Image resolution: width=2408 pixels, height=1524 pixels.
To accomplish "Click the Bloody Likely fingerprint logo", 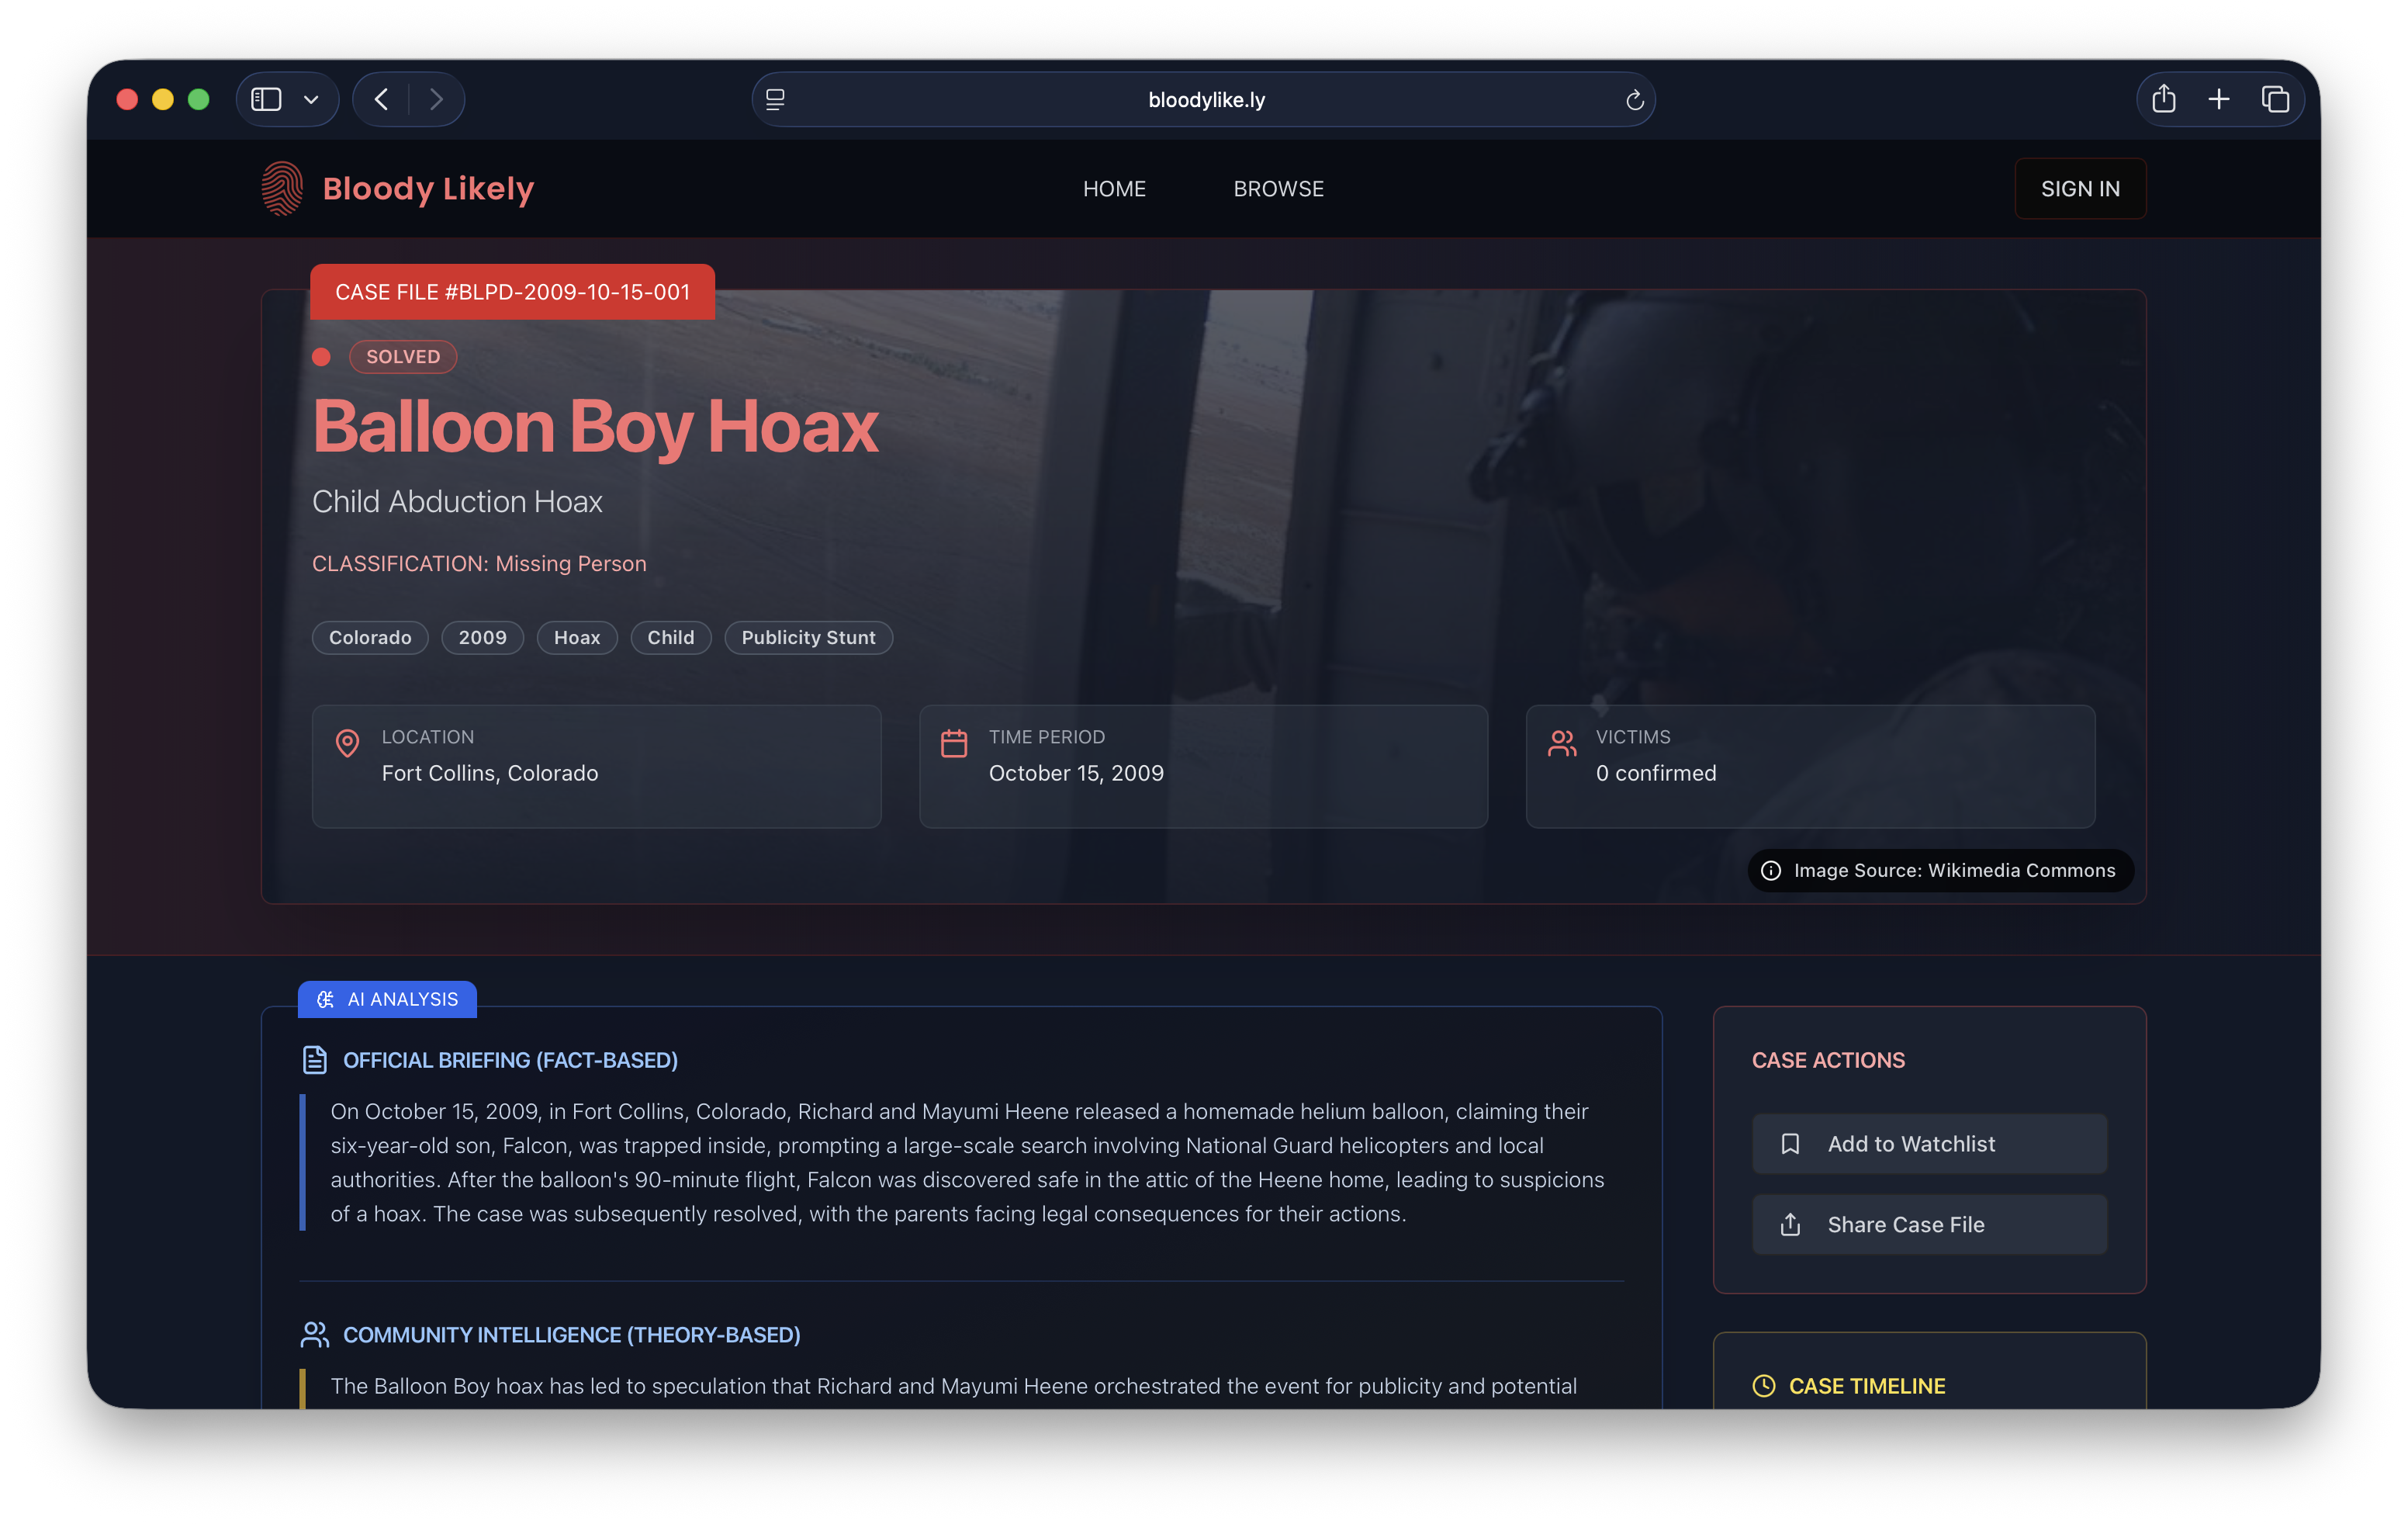I will coord(281,188).
